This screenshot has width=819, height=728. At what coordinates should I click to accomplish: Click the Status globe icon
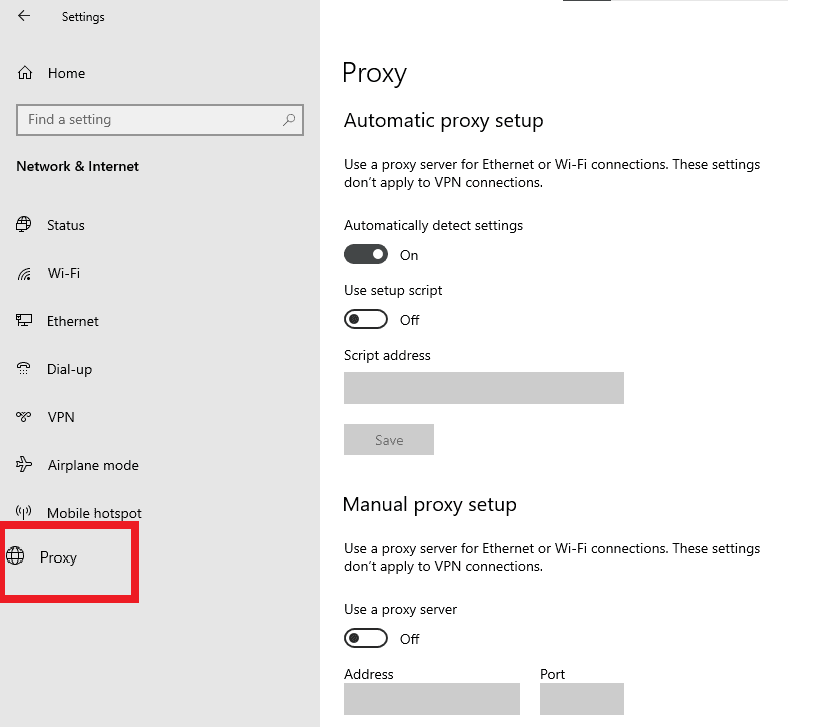pyautogui.click(x=24, y=225)
